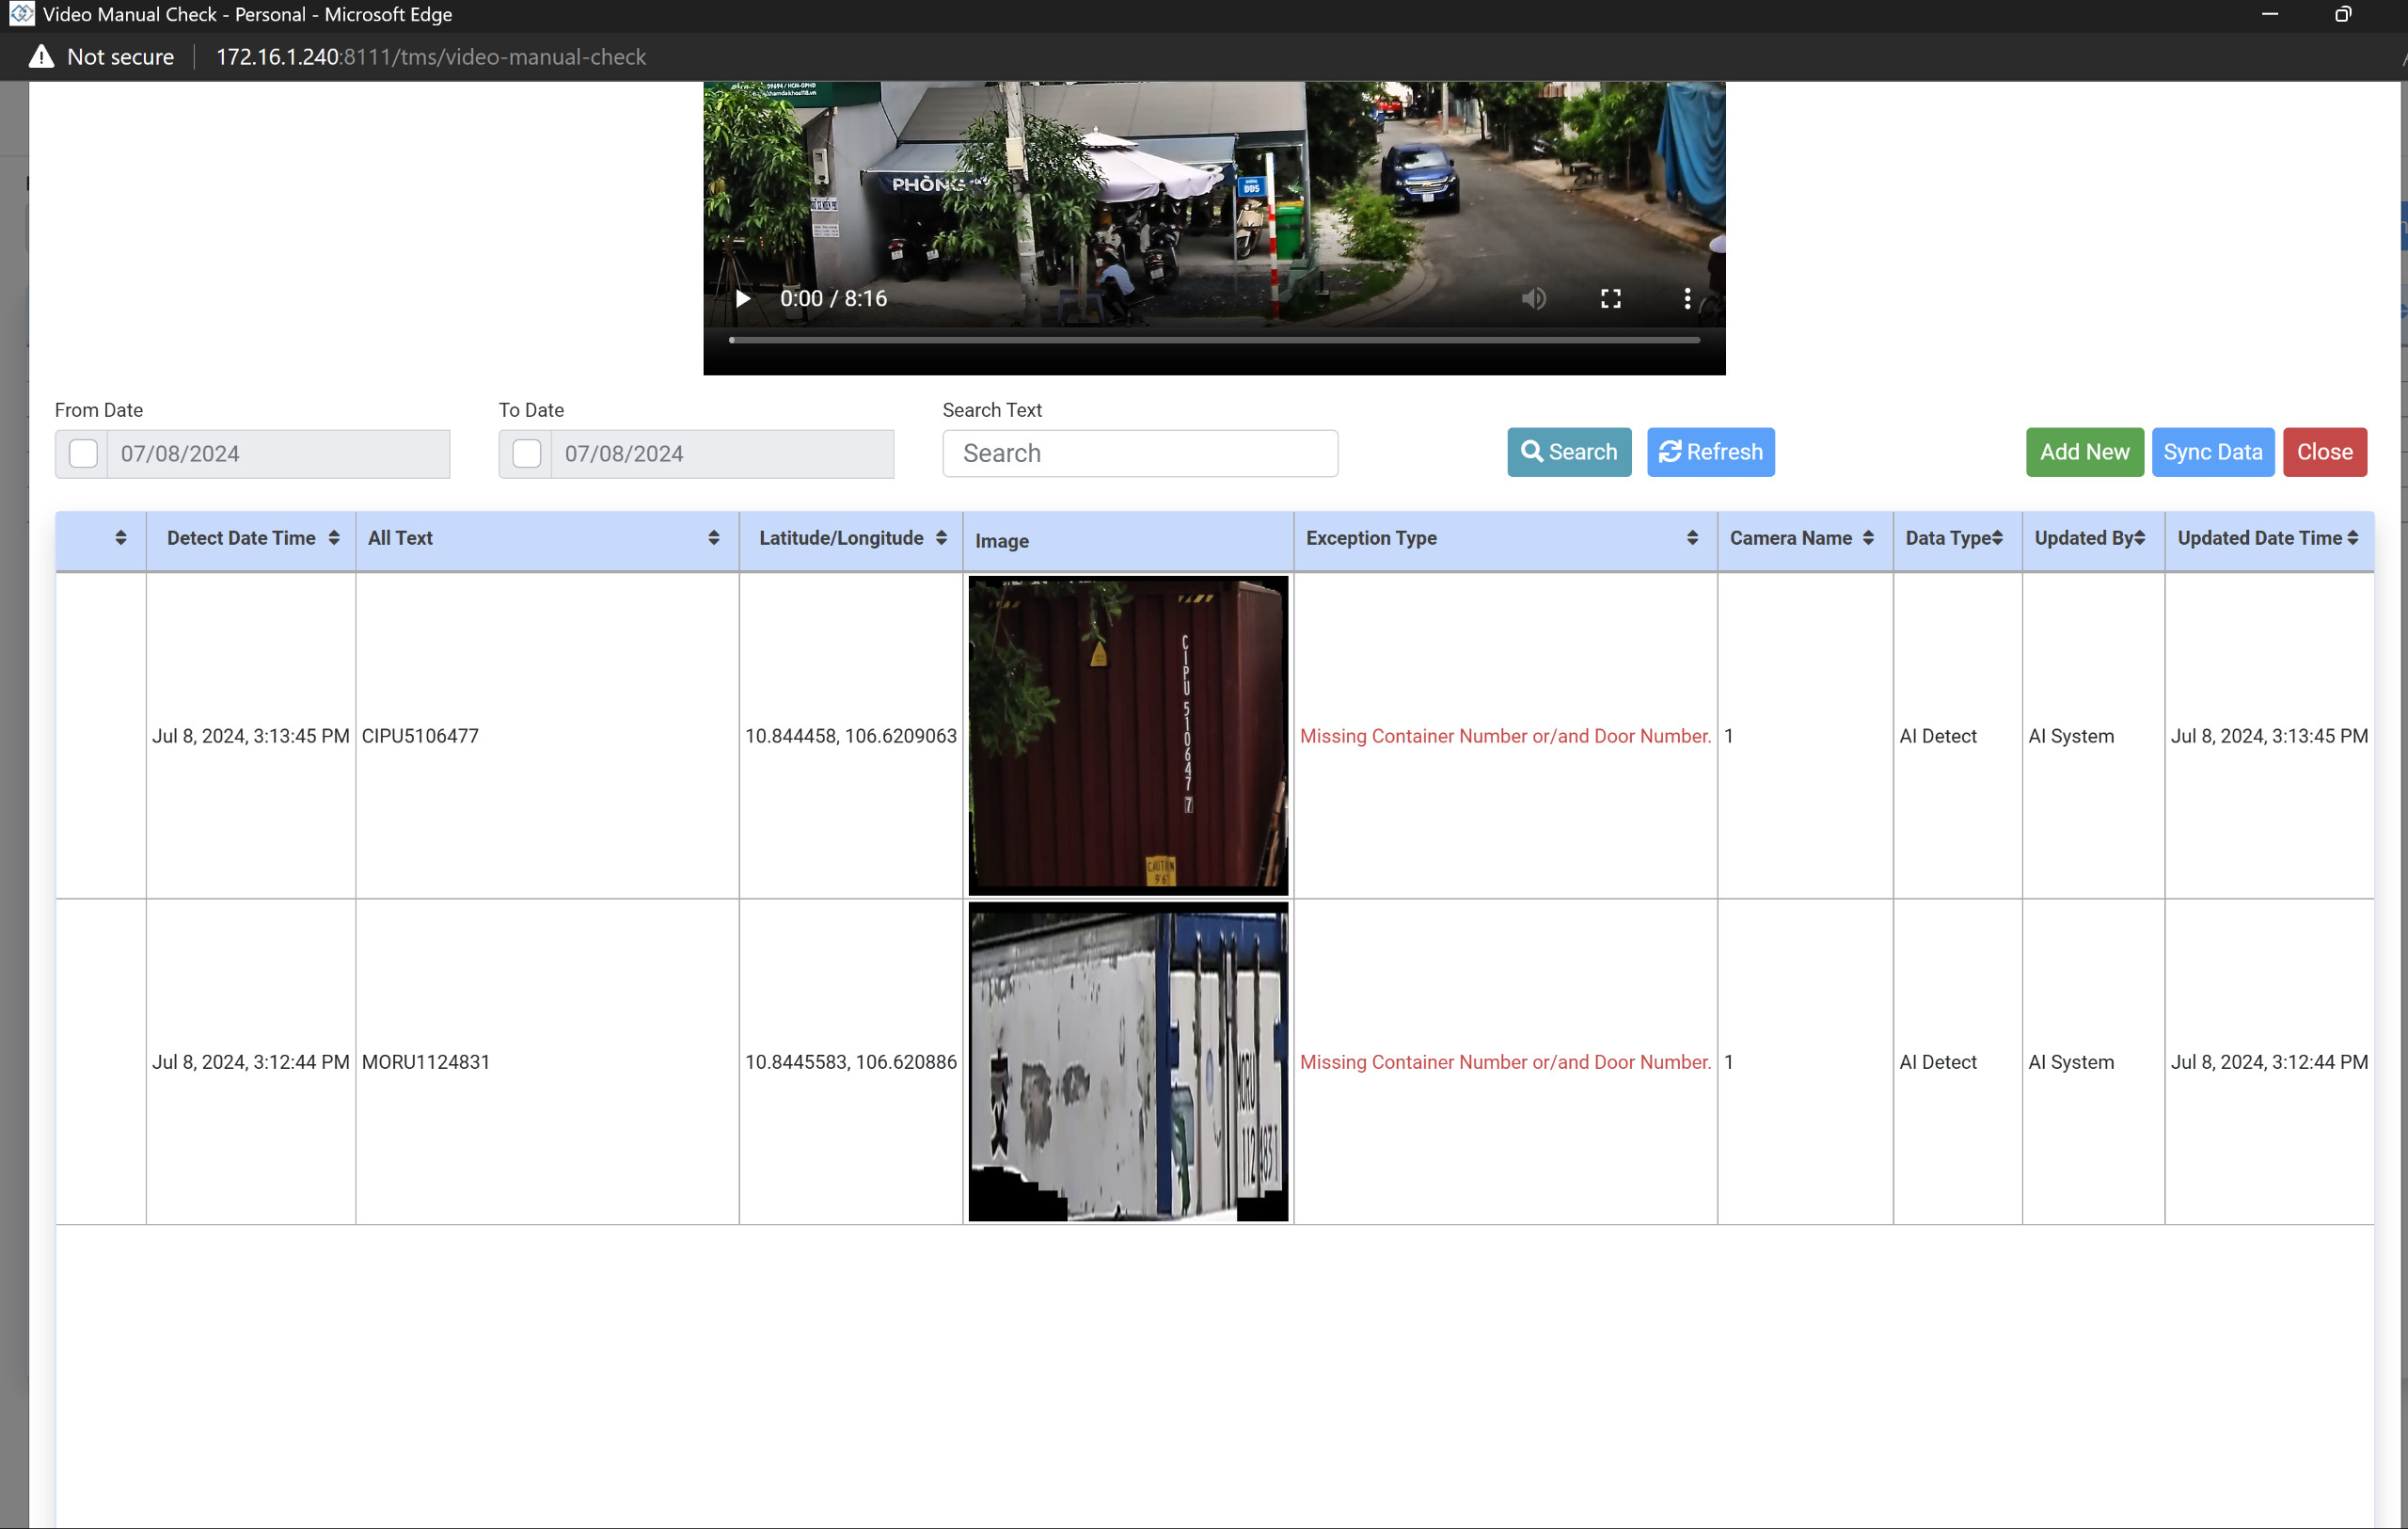
Task: Mute the video with speaker icon
Action: point(1533,299)
